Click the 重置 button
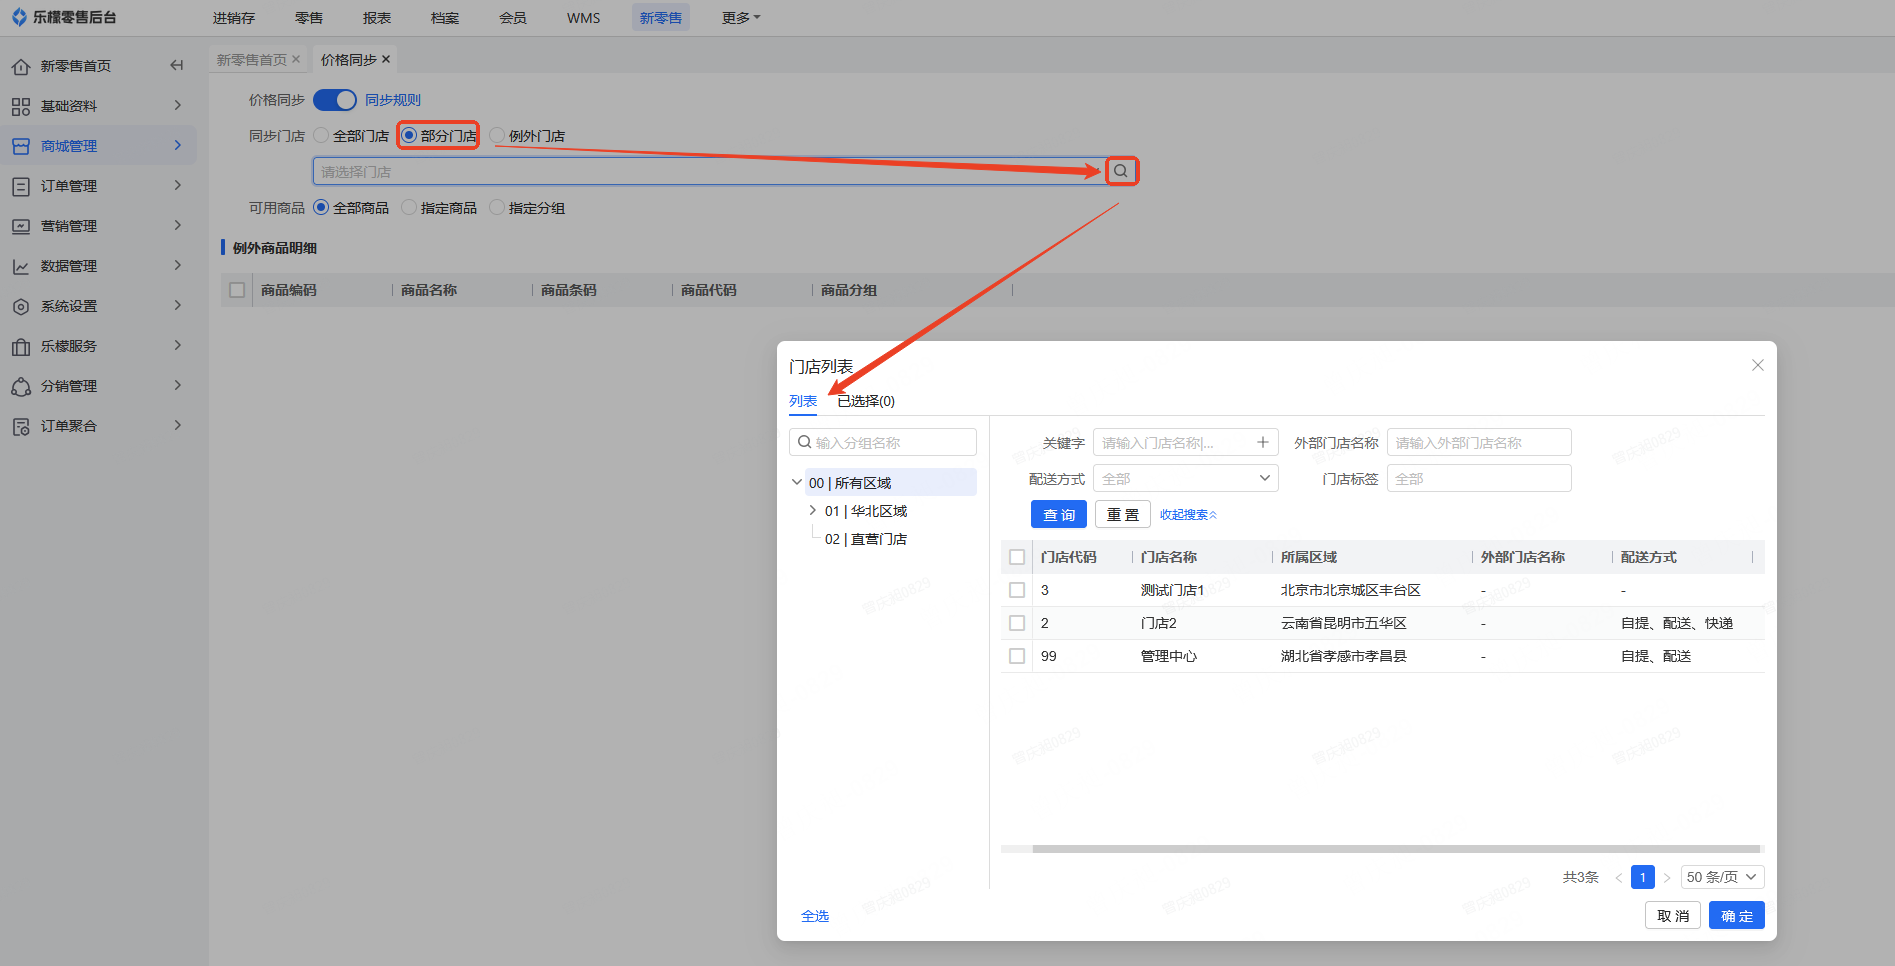This screenshot has height=966, width=1895. (1123, 514)
